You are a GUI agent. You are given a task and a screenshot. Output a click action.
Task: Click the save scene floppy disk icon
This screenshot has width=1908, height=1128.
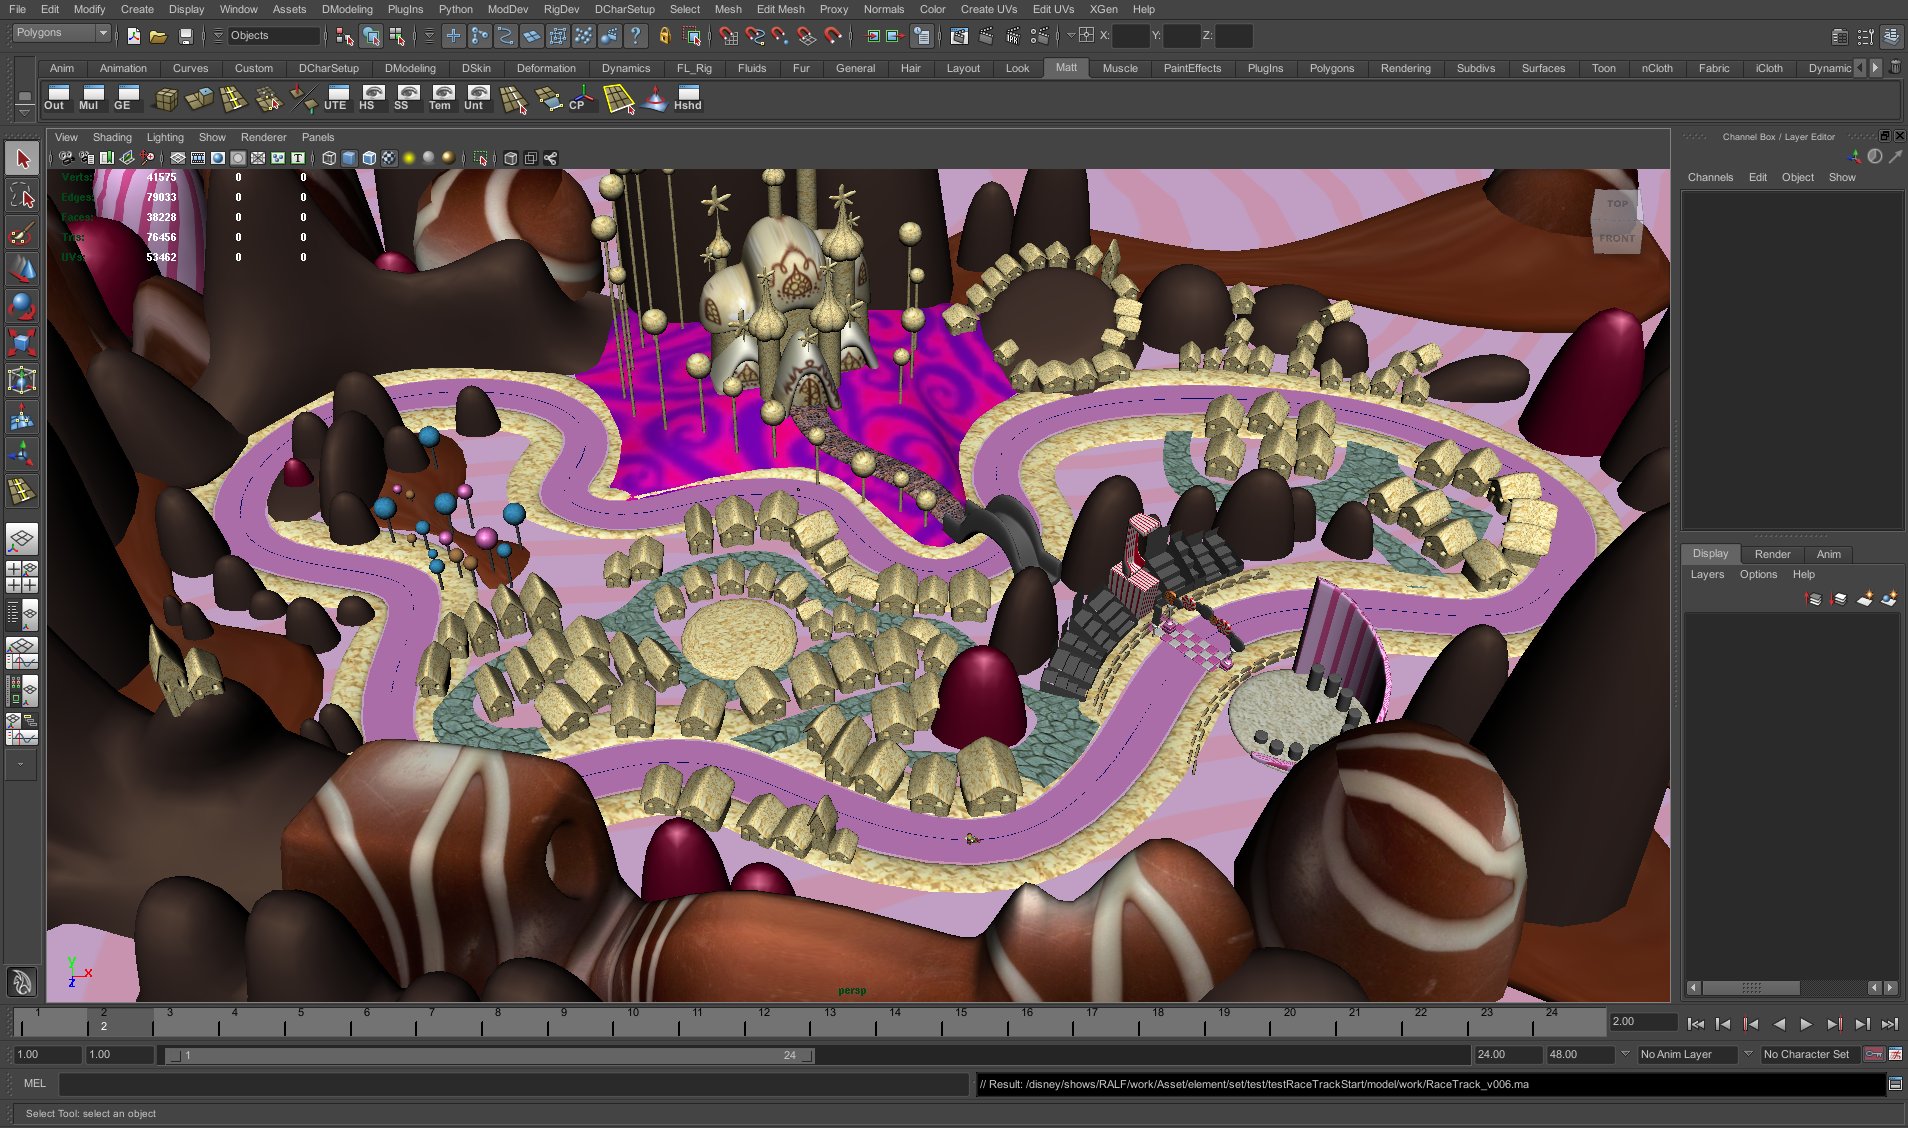[x=185, y=37]
